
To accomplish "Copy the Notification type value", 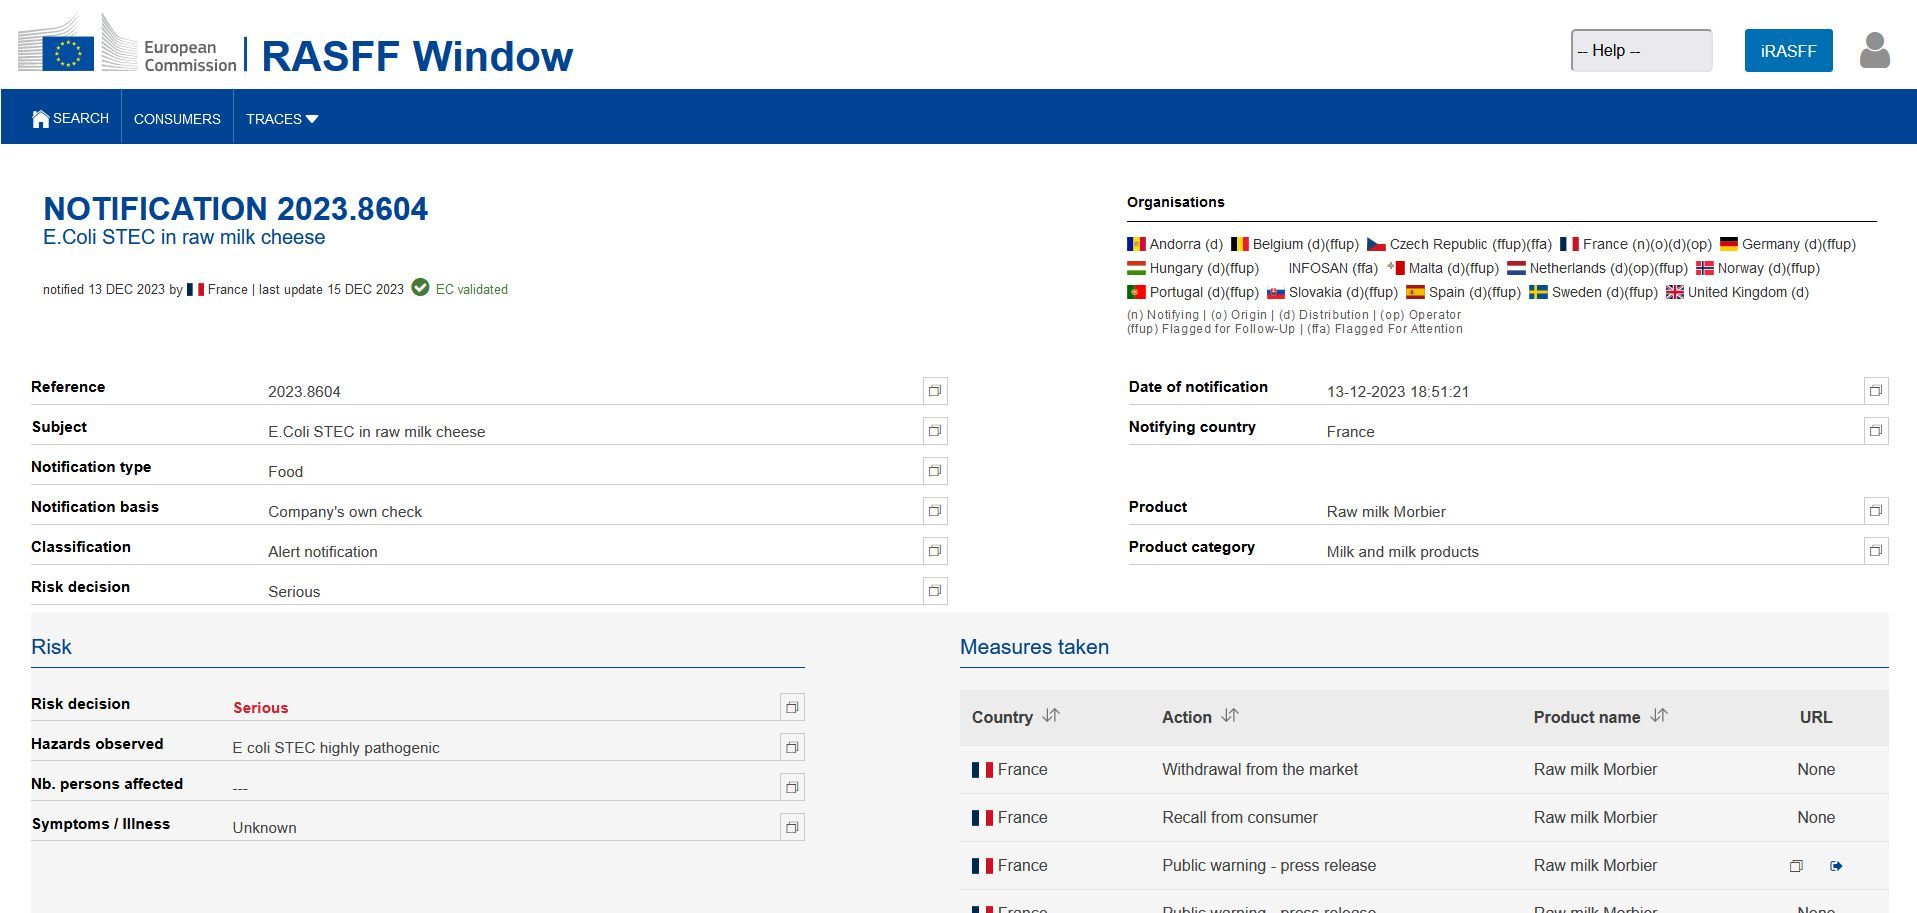I will (935, 471).
